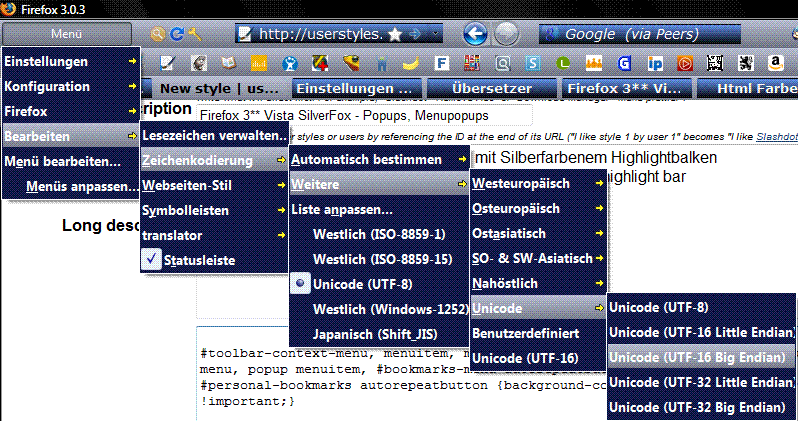Open the red play-button bookmark icon
The height and width of the screenshot is (421, 798).
pos(685,63)
